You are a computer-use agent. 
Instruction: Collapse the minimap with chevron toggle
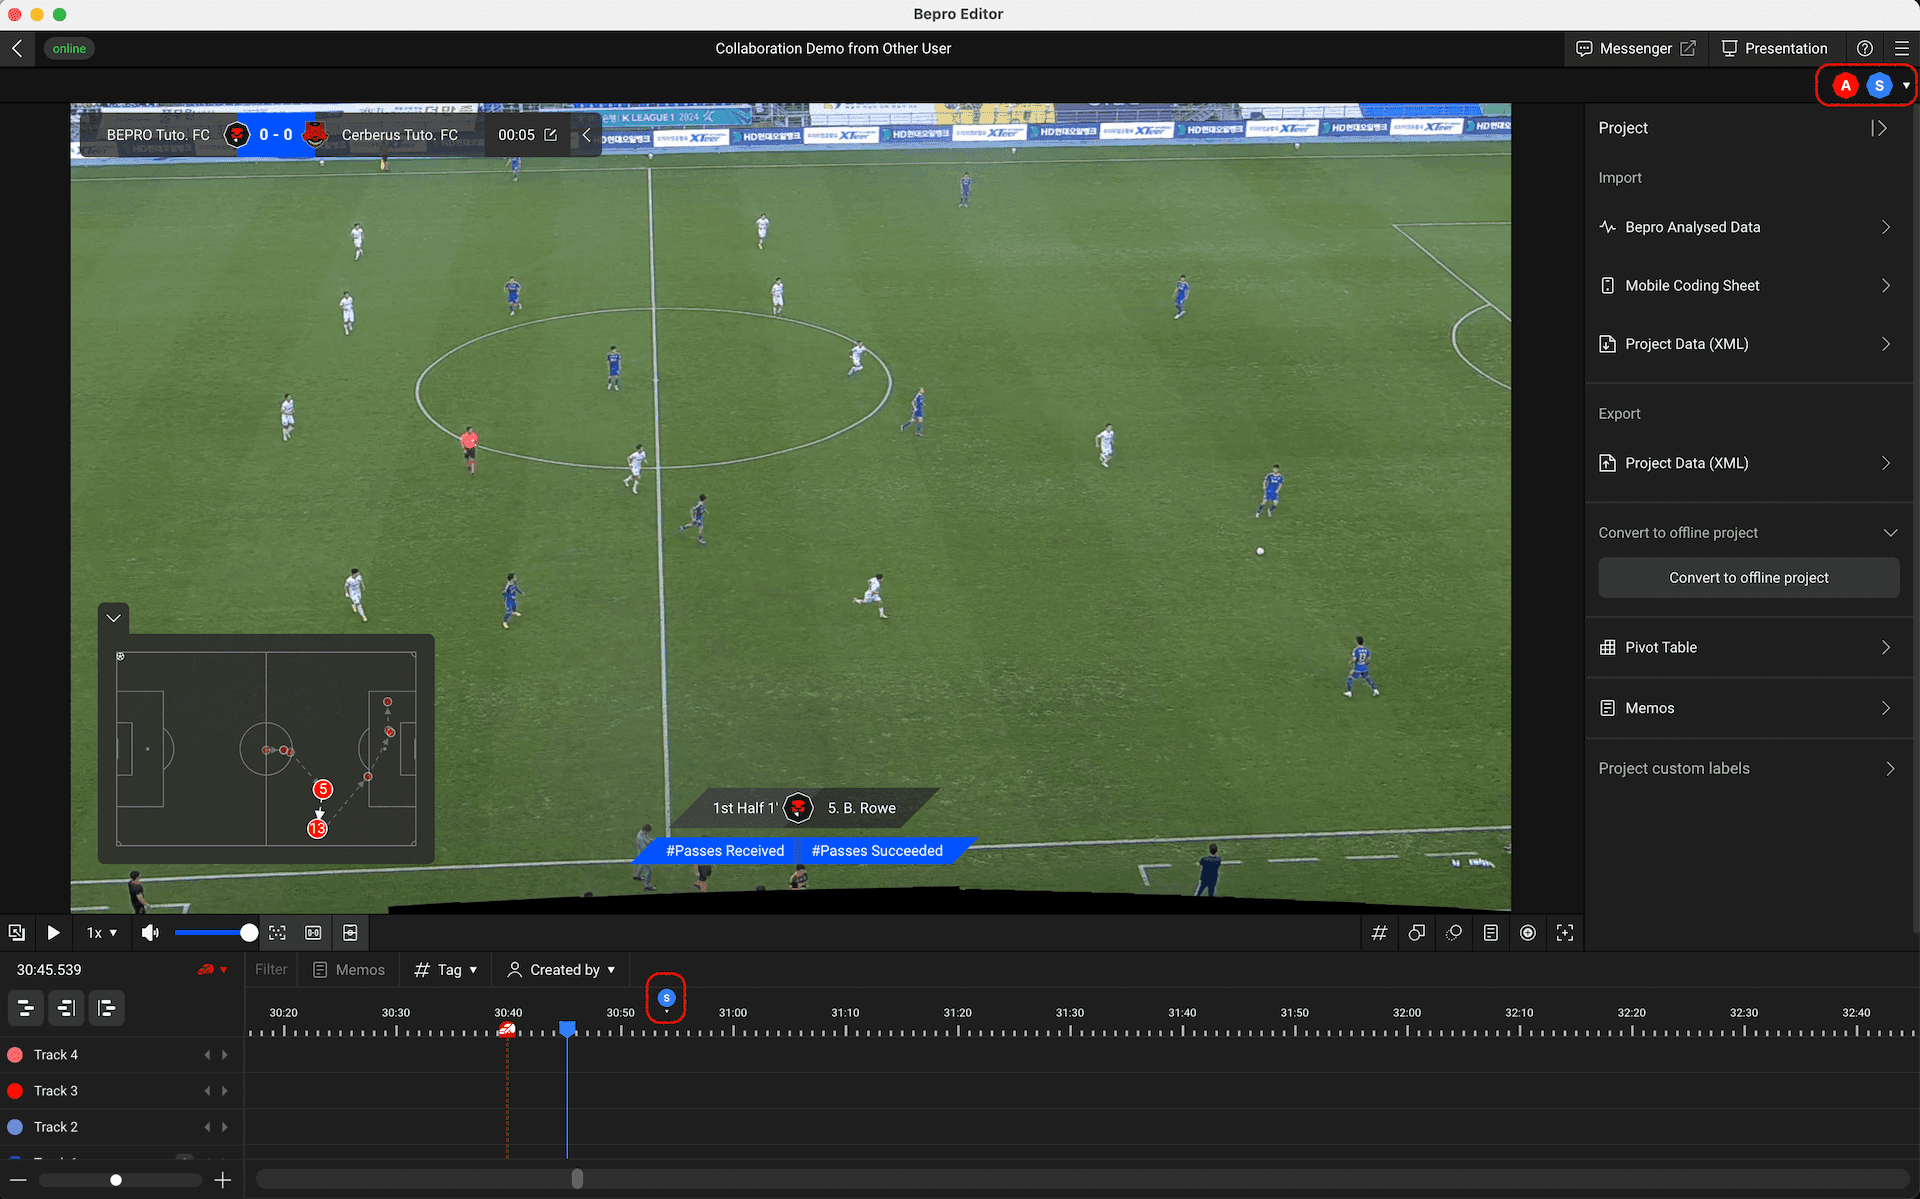114,618
